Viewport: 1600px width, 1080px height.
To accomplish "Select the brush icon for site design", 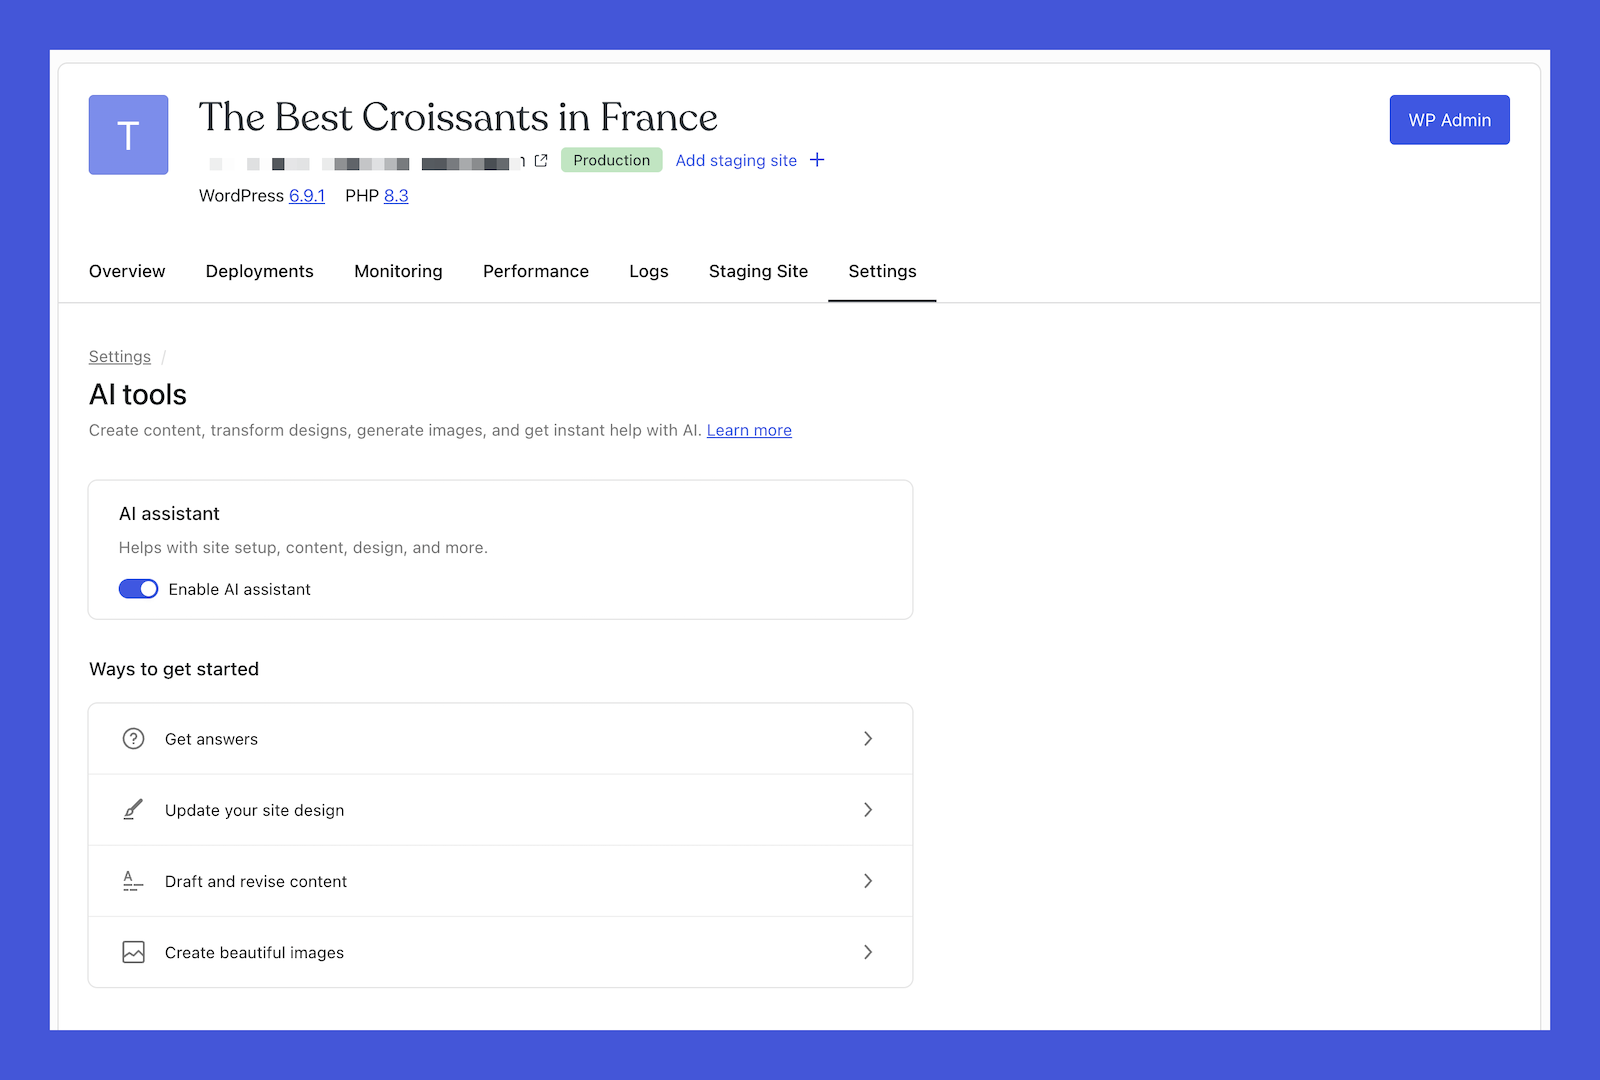I will tap(133, 810).
